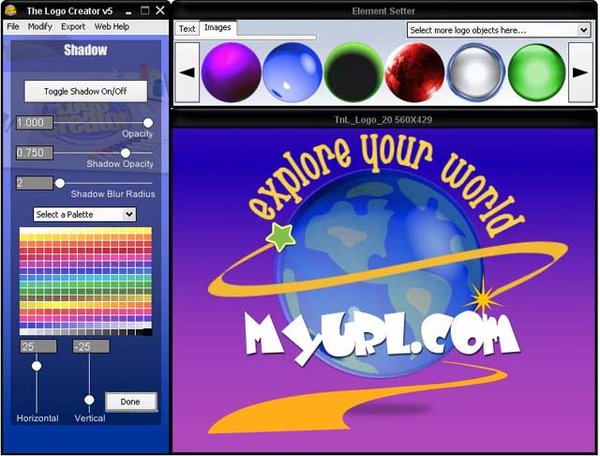Open the Modify menu
This screenshot has width=600, height=456.
coord(40,26)
